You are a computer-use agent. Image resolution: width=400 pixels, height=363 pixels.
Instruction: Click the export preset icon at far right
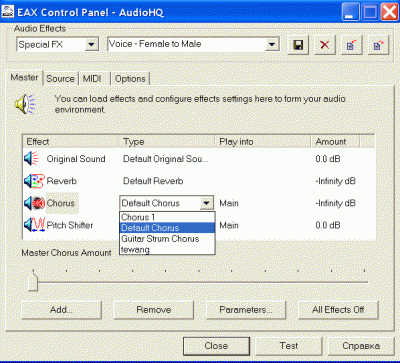coord(378,45)
